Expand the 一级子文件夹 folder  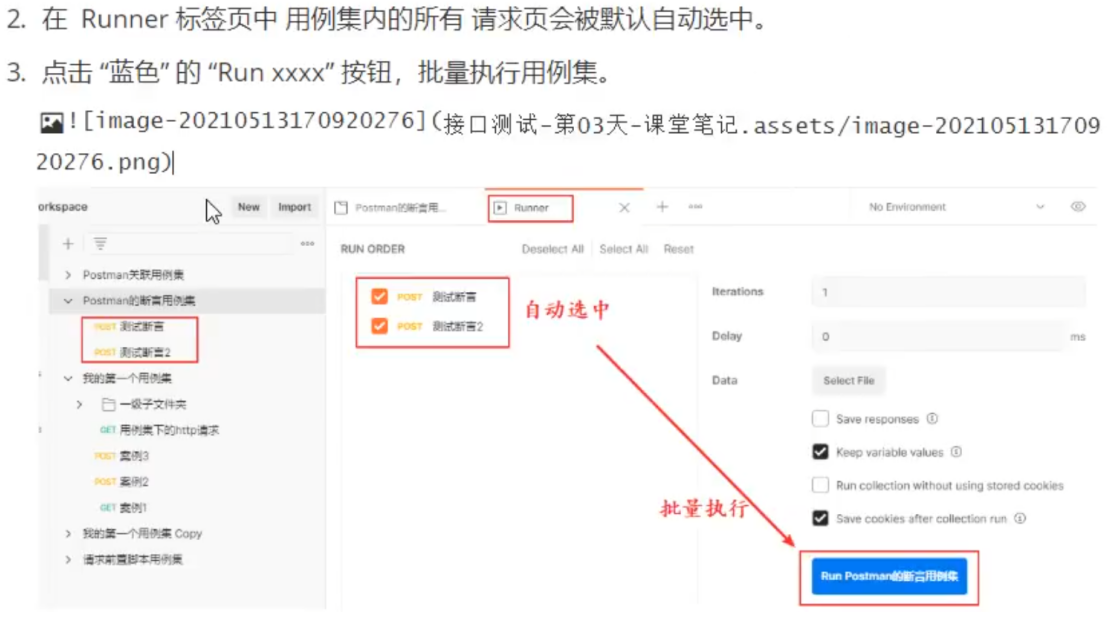click(79, 404)
